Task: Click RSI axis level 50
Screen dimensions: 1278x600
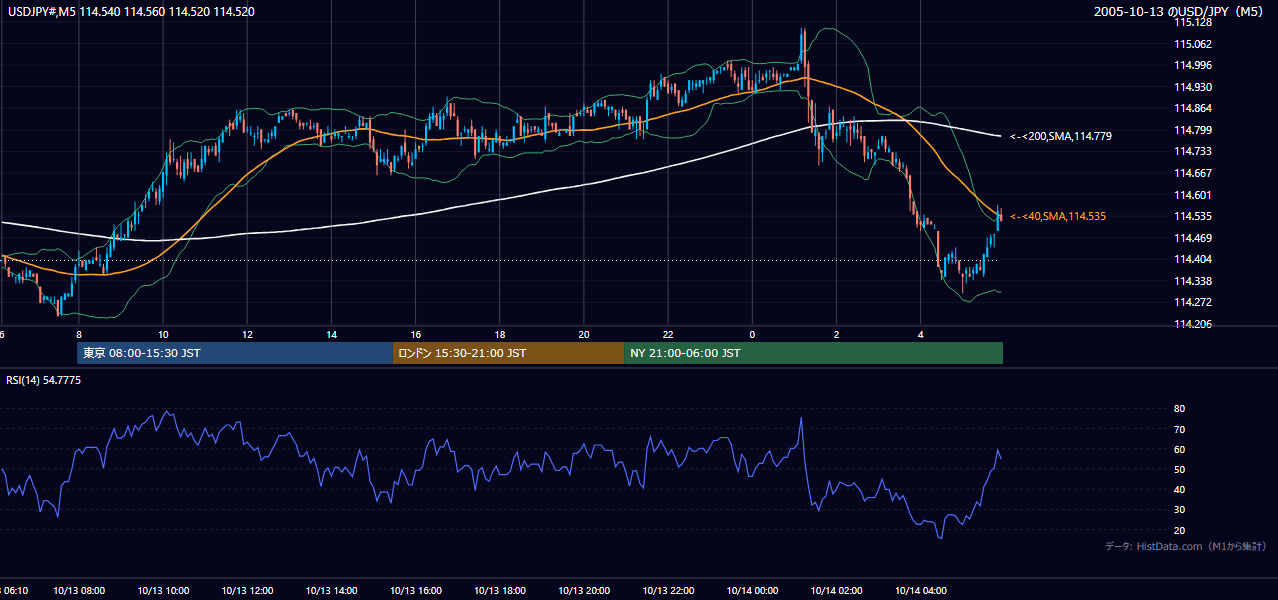Action: 1180,469
